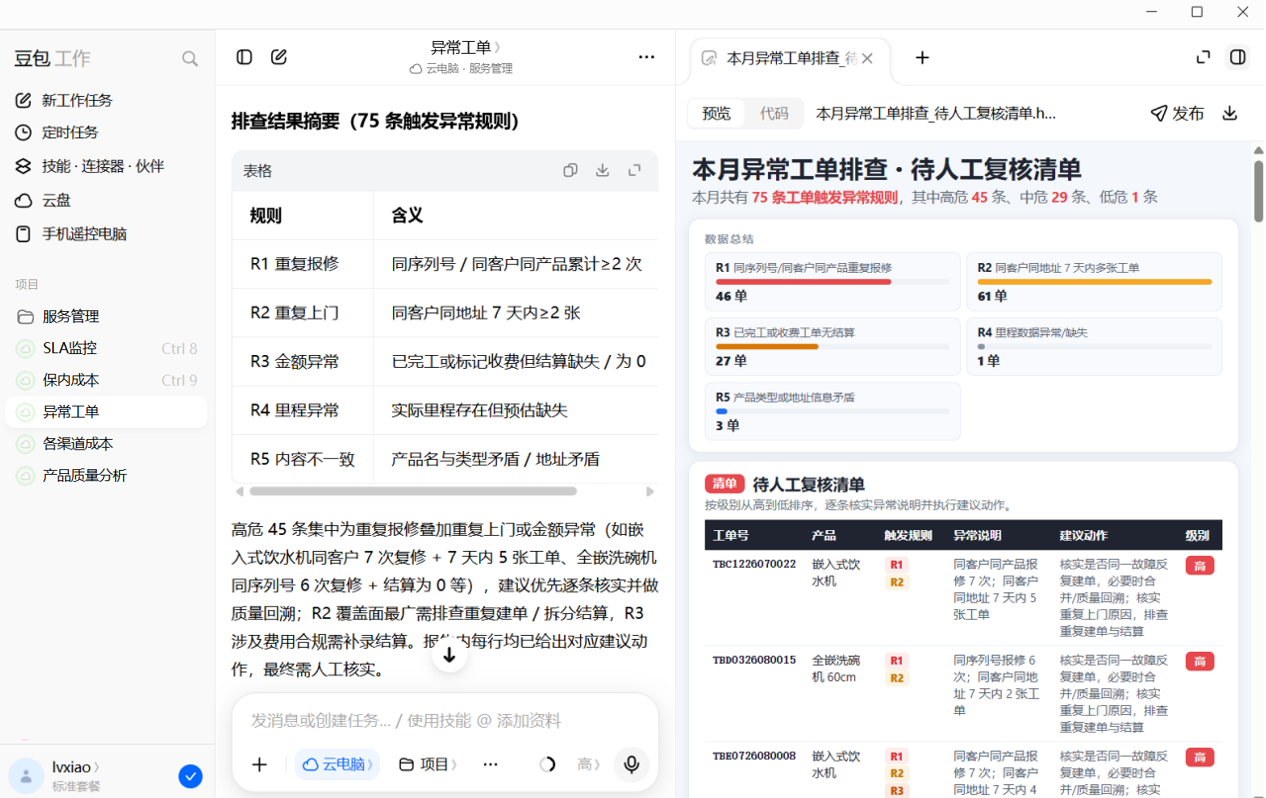Toggle the left sidebar panel icon
Viewport: 1266px width, 798px height.
tap(244, 57)
